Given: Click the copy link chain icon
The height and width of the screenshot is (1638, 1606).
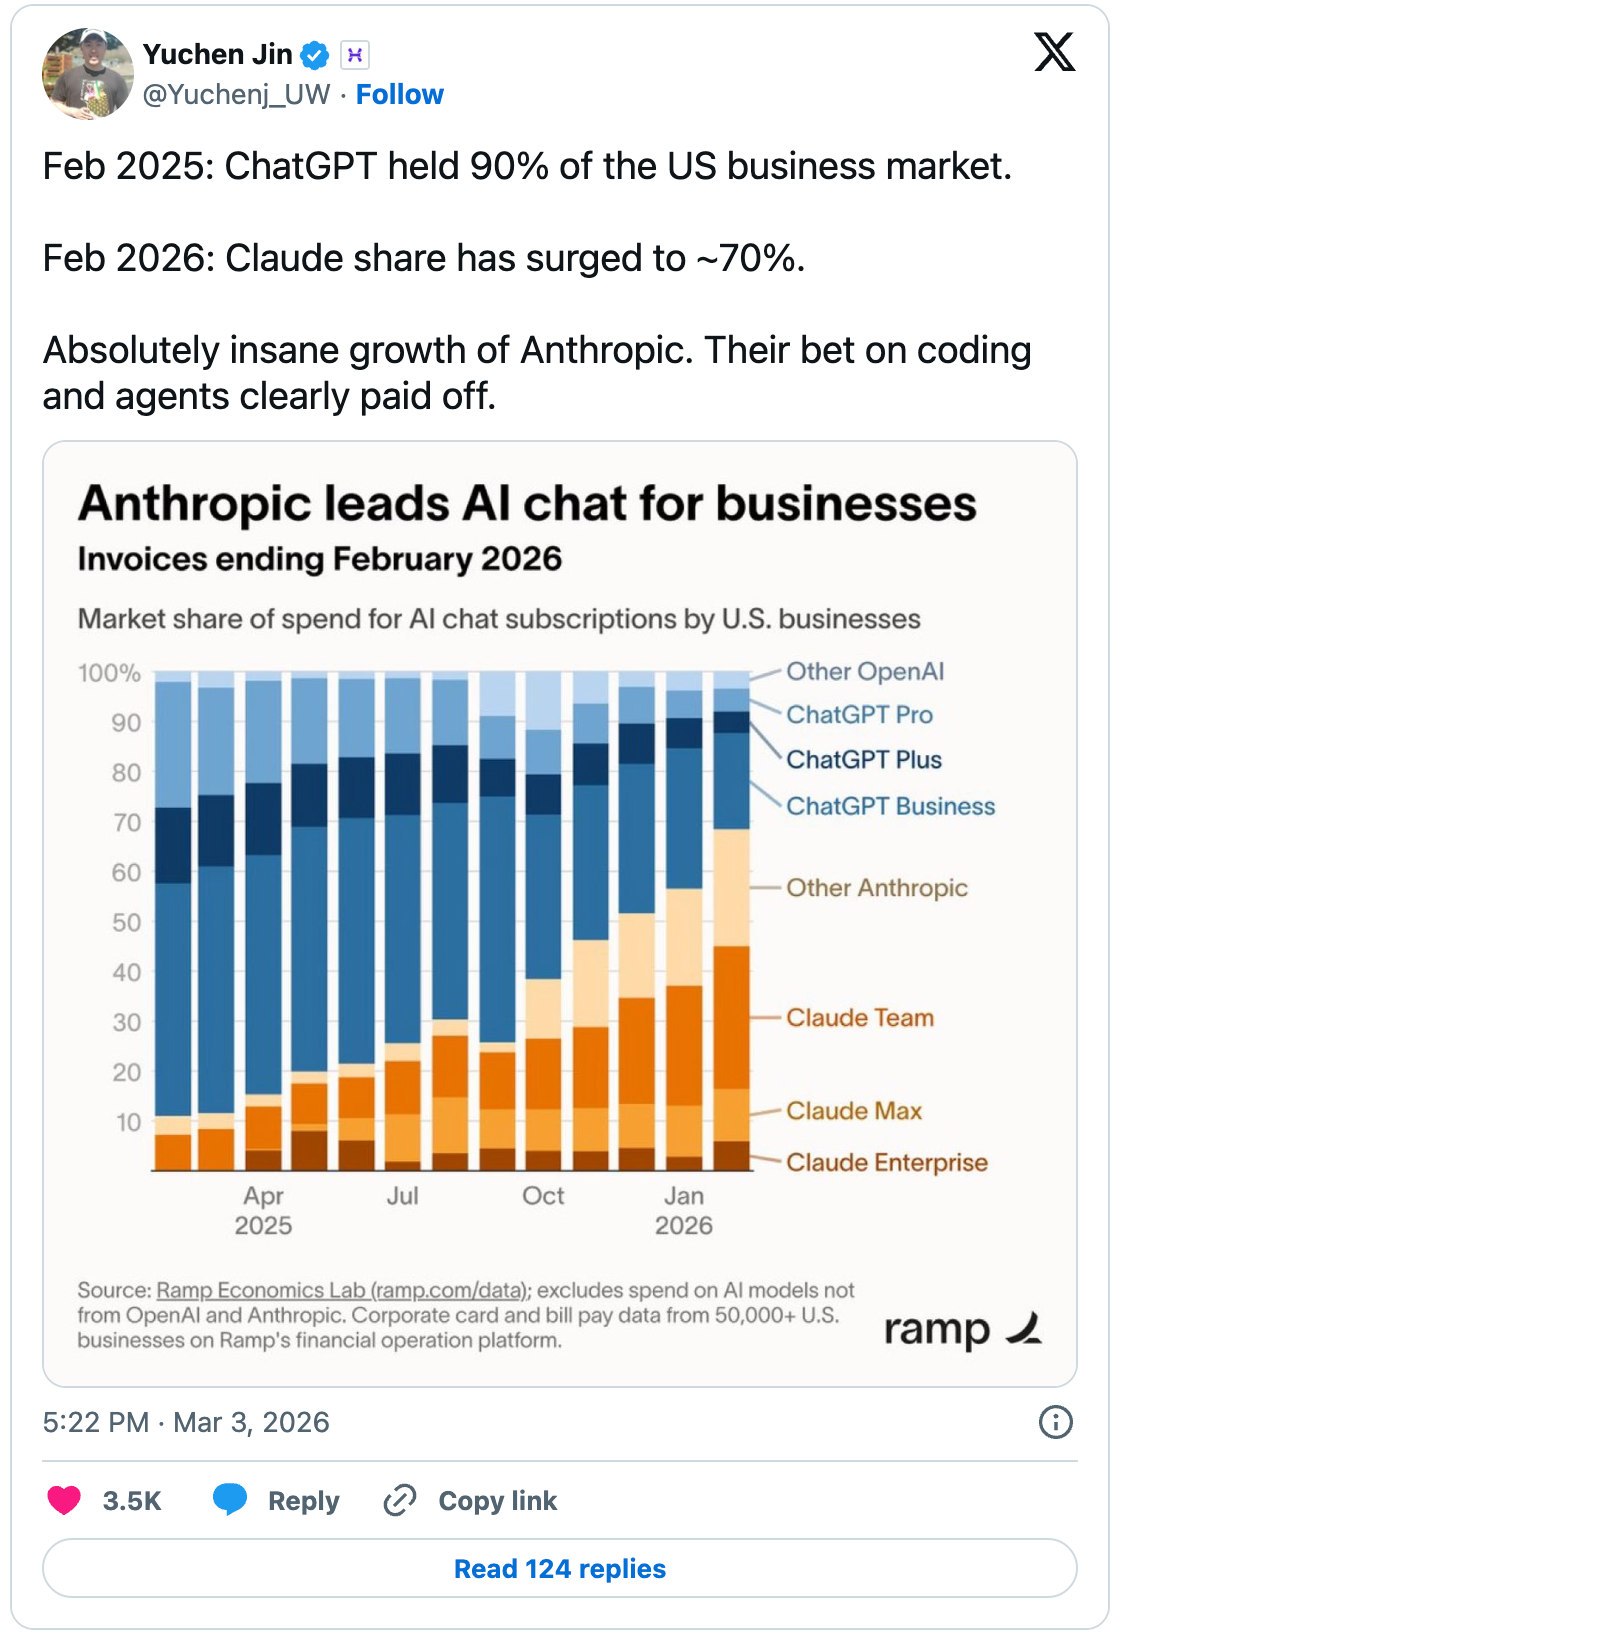Looking at the screenshot, I should click(x=400, y=1500).
